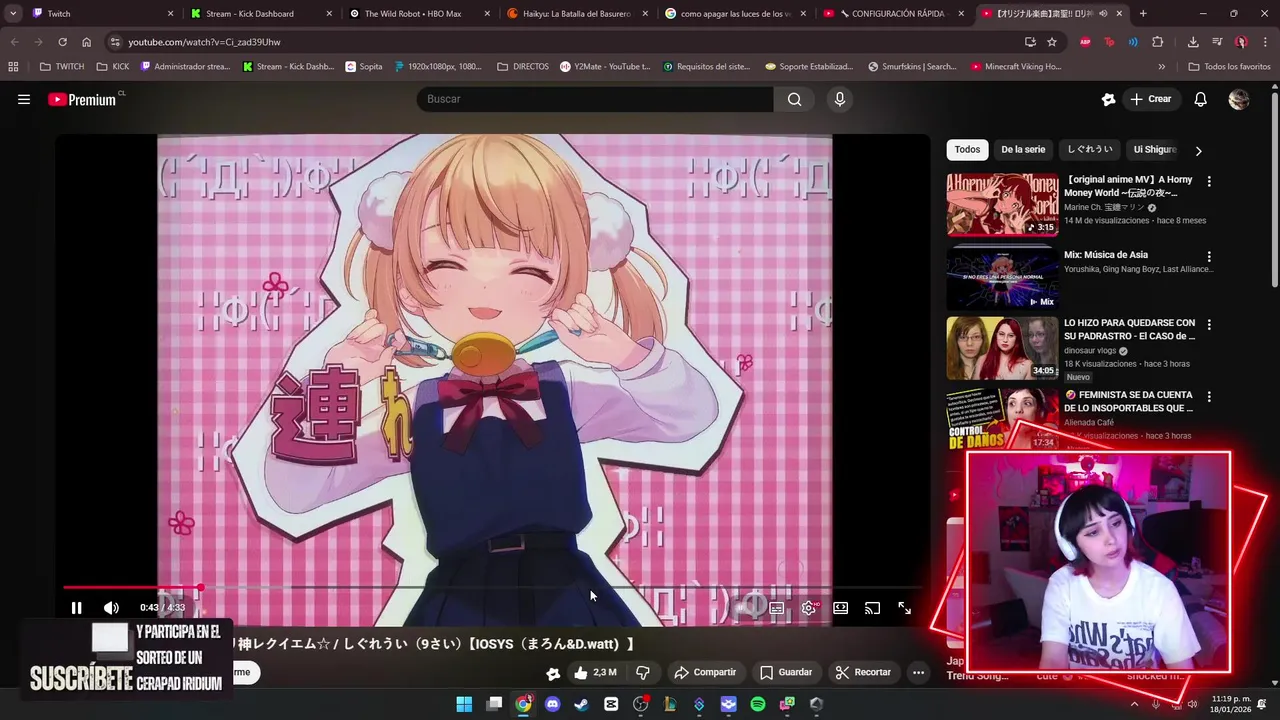
Task: Go to the YouTube Premium home logo
Action: click(x=83, y=99)
